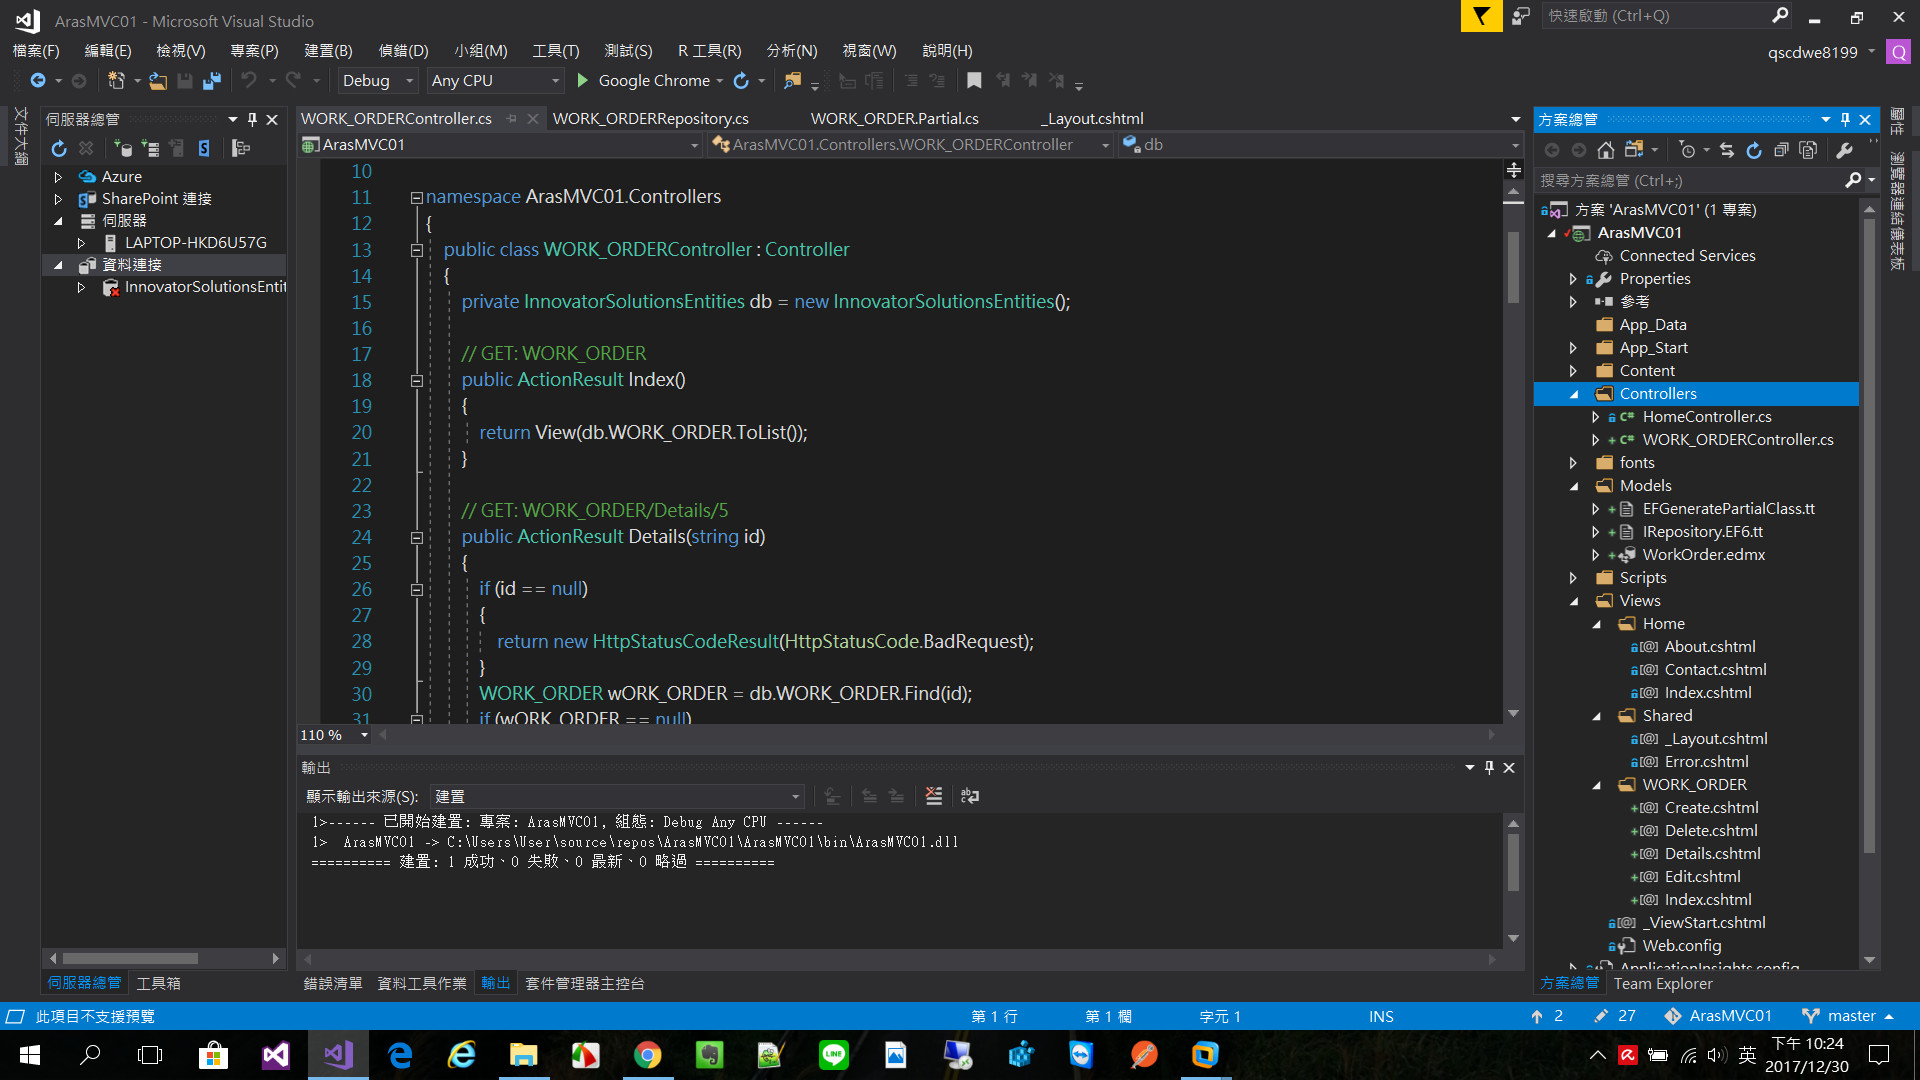Open the Debug configuration dropdown

point(409,81)
